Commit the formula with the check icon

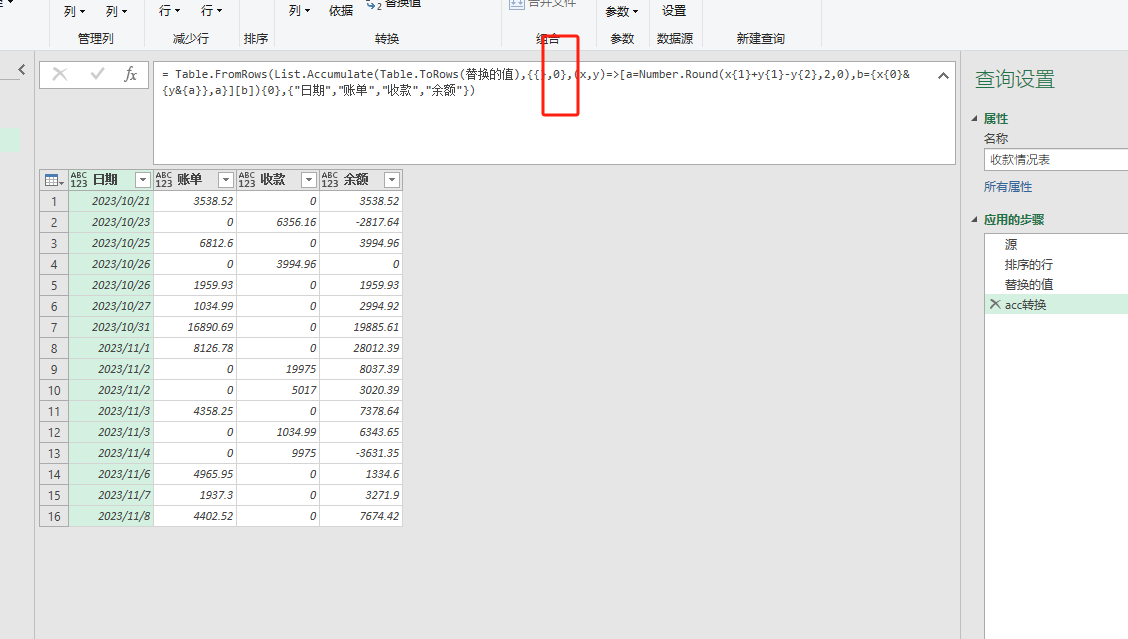click(96, 75)
